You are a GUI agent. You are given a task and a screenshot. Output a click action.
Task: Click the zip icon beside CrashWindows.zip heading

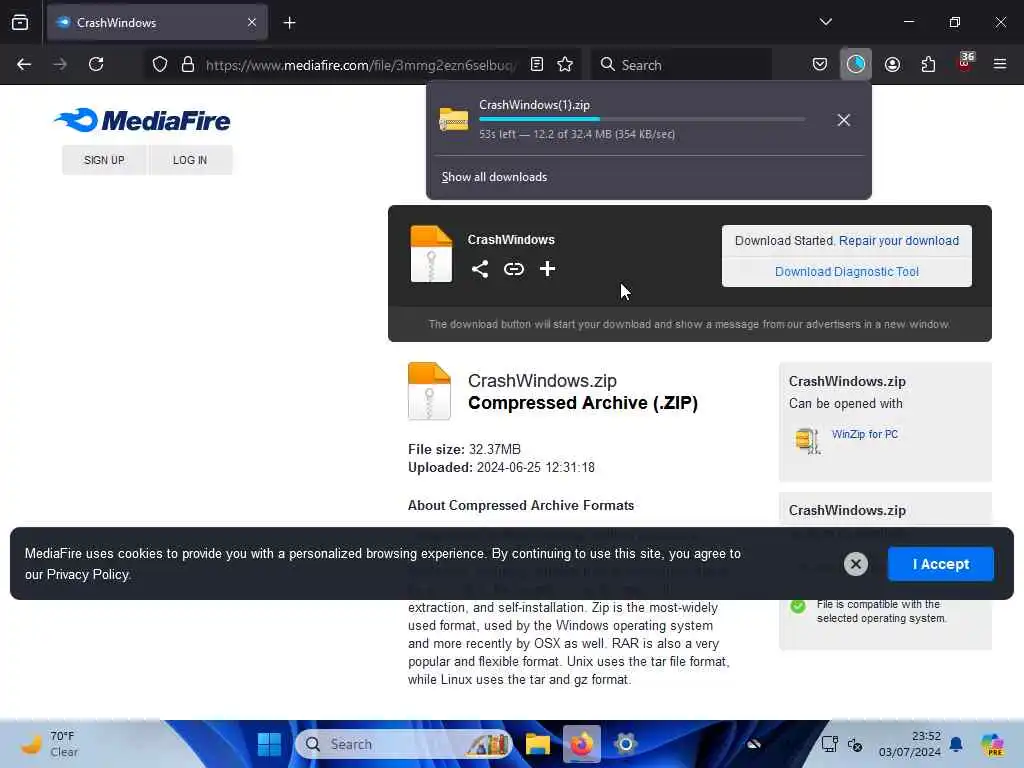click(429, 391)
